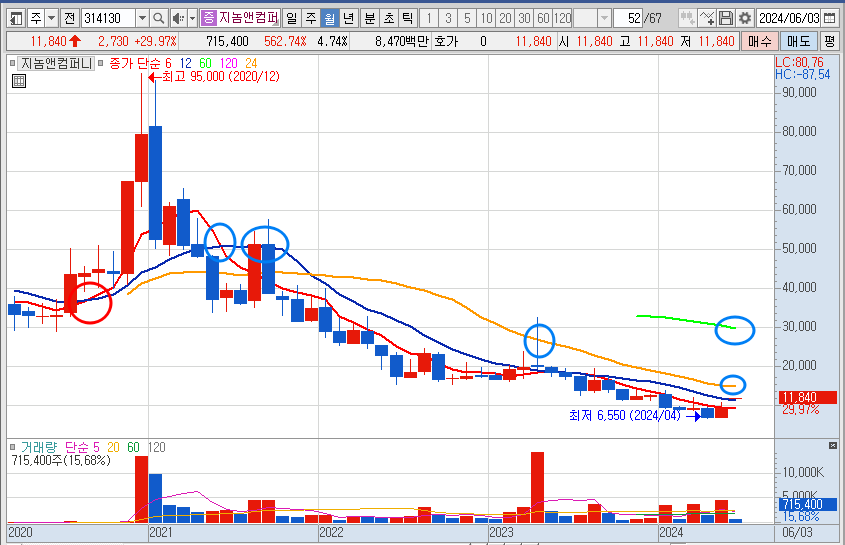Click the red moving average period 6
This screenshot has width=845, height=545.
168,64
